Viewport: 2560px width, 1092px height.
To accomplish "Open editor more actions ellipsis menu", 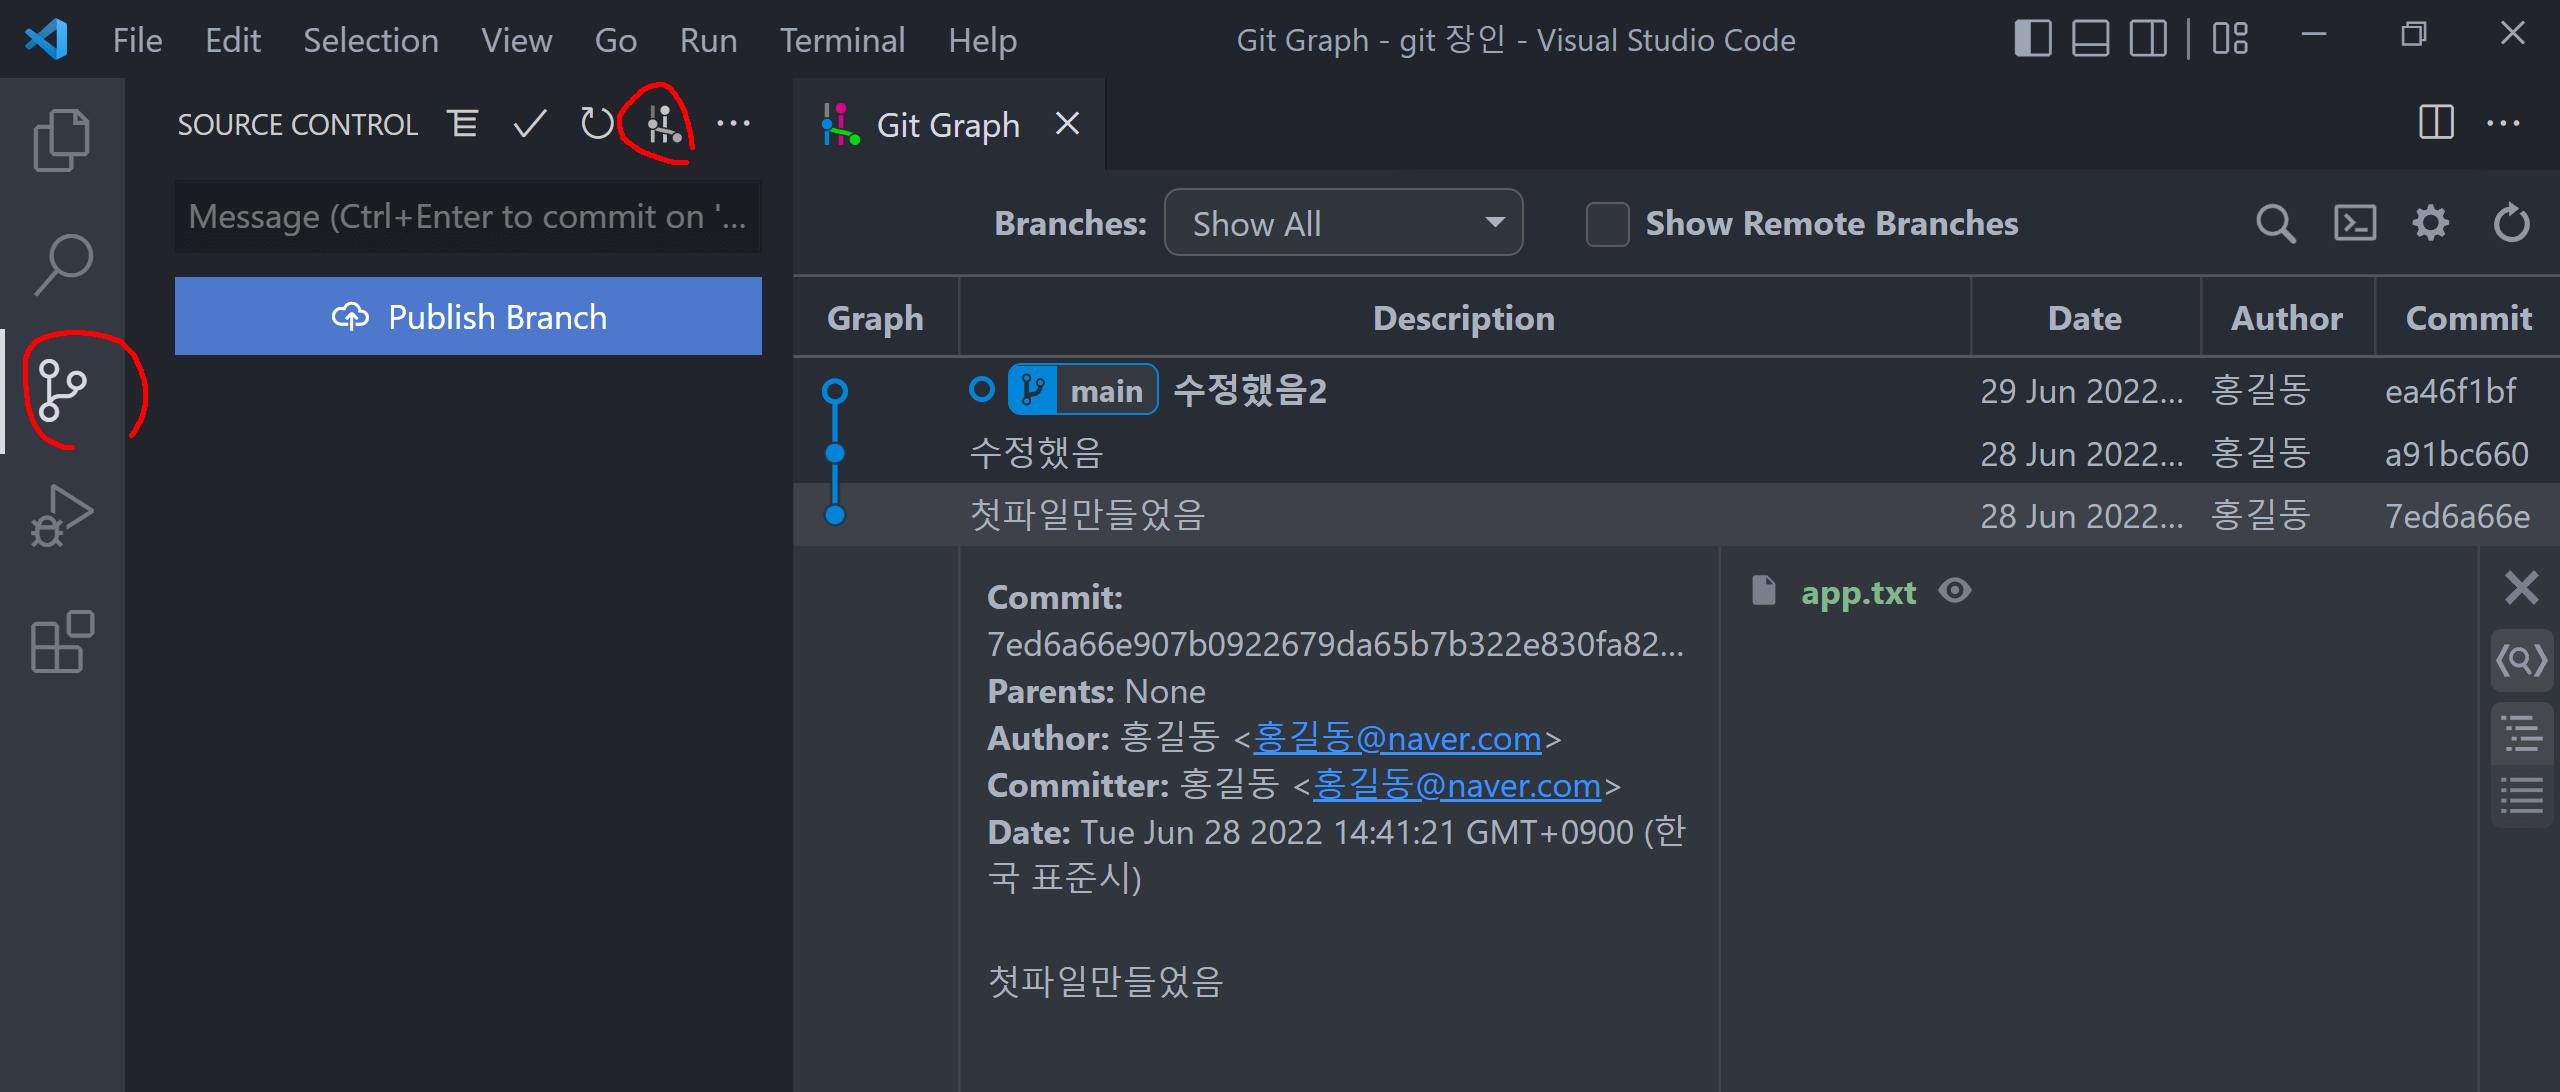I will (x=2503, y=124).
